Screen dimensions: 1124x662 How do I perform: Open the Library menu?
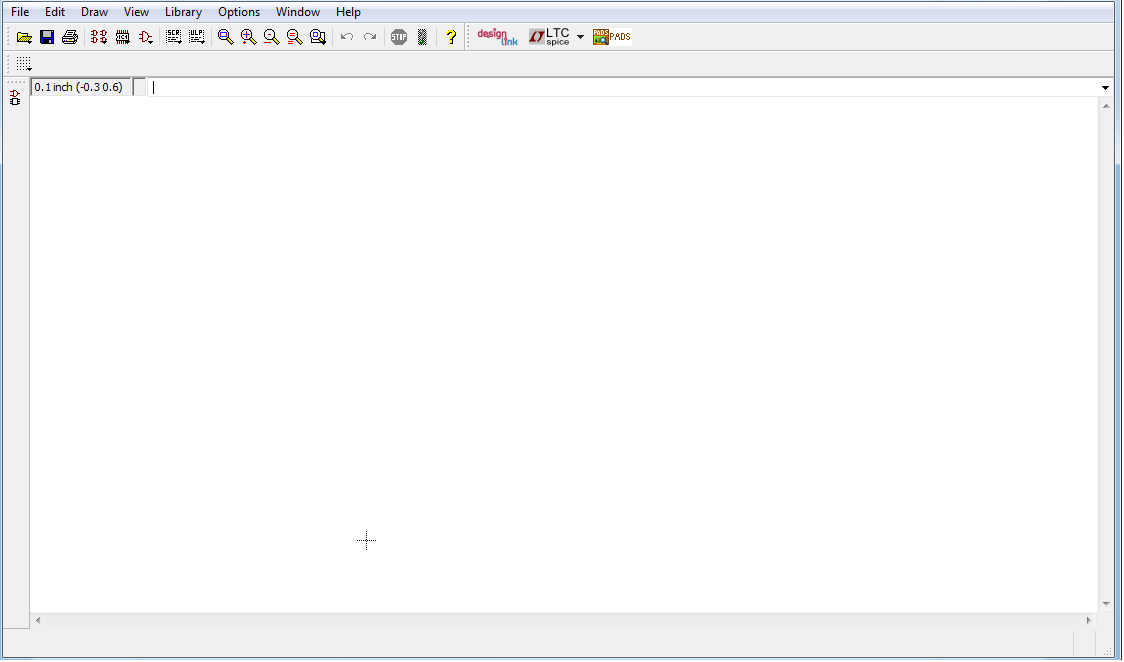[x=183, y=12]
